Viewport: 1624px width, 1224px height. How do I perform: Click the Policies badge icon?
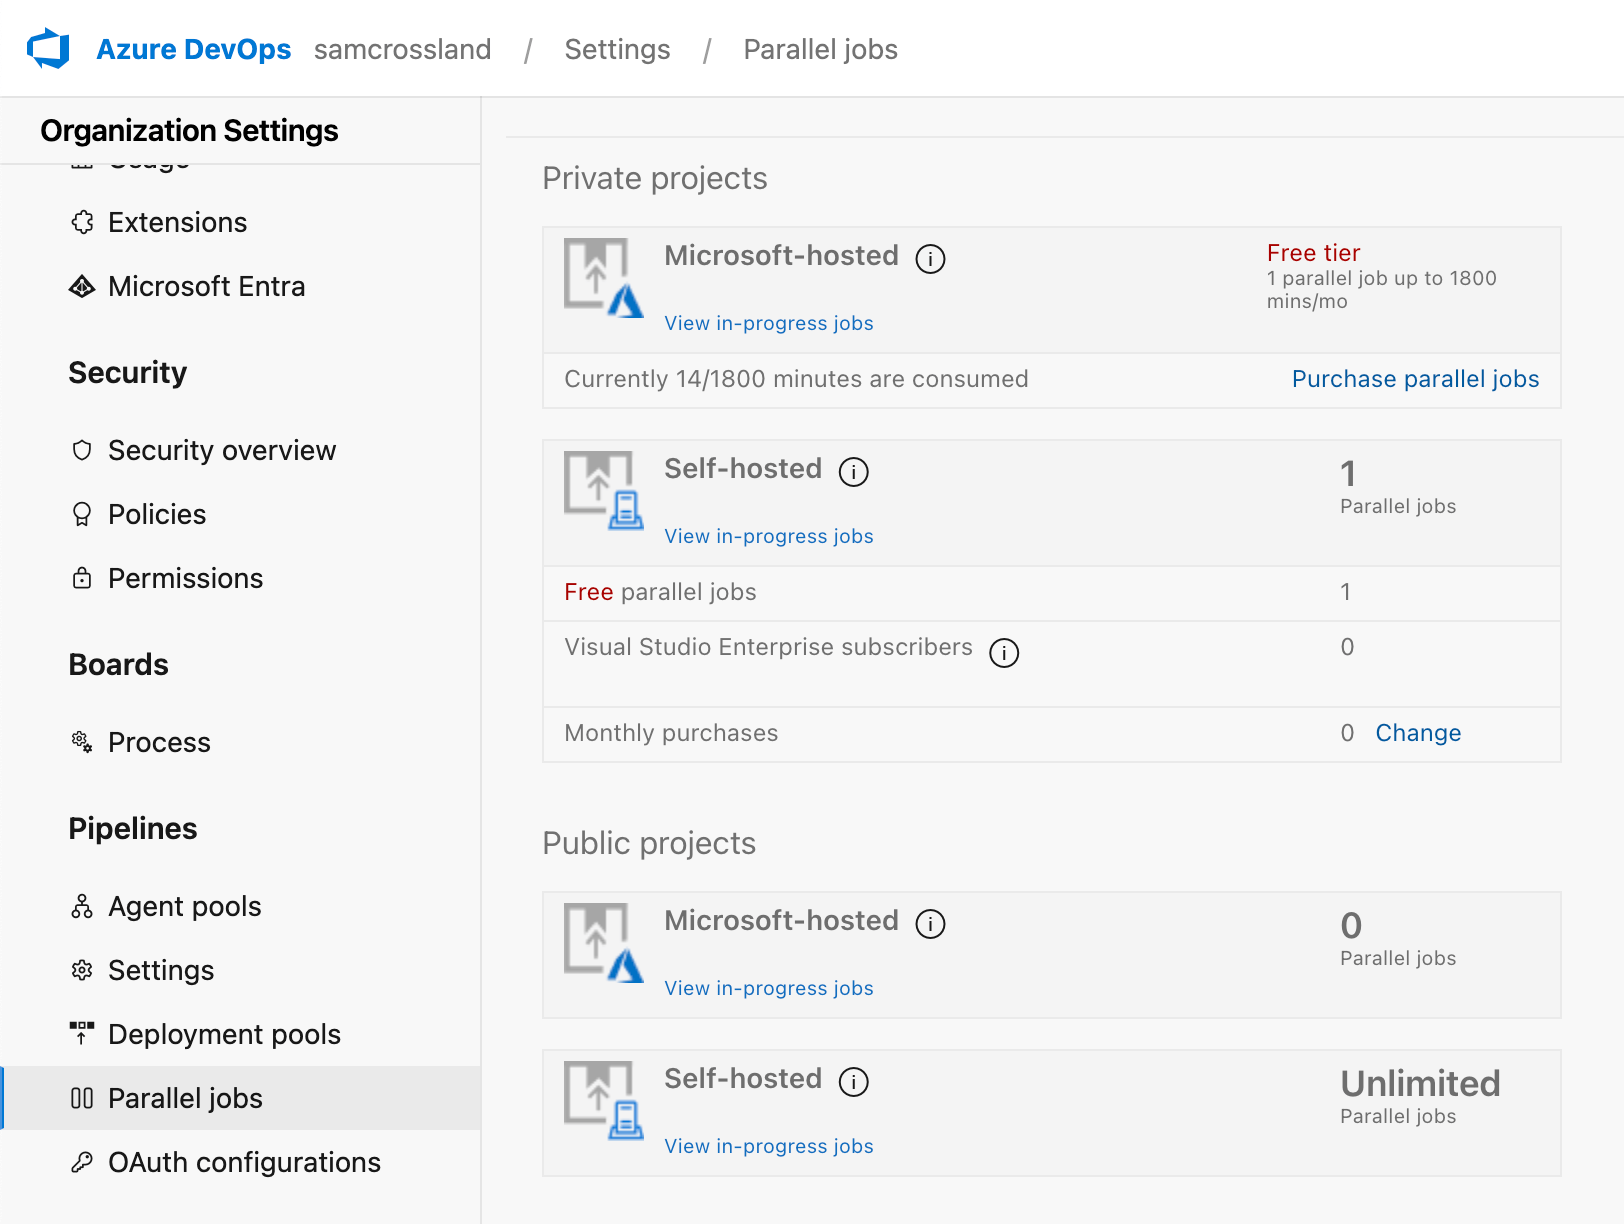[82, 514]
